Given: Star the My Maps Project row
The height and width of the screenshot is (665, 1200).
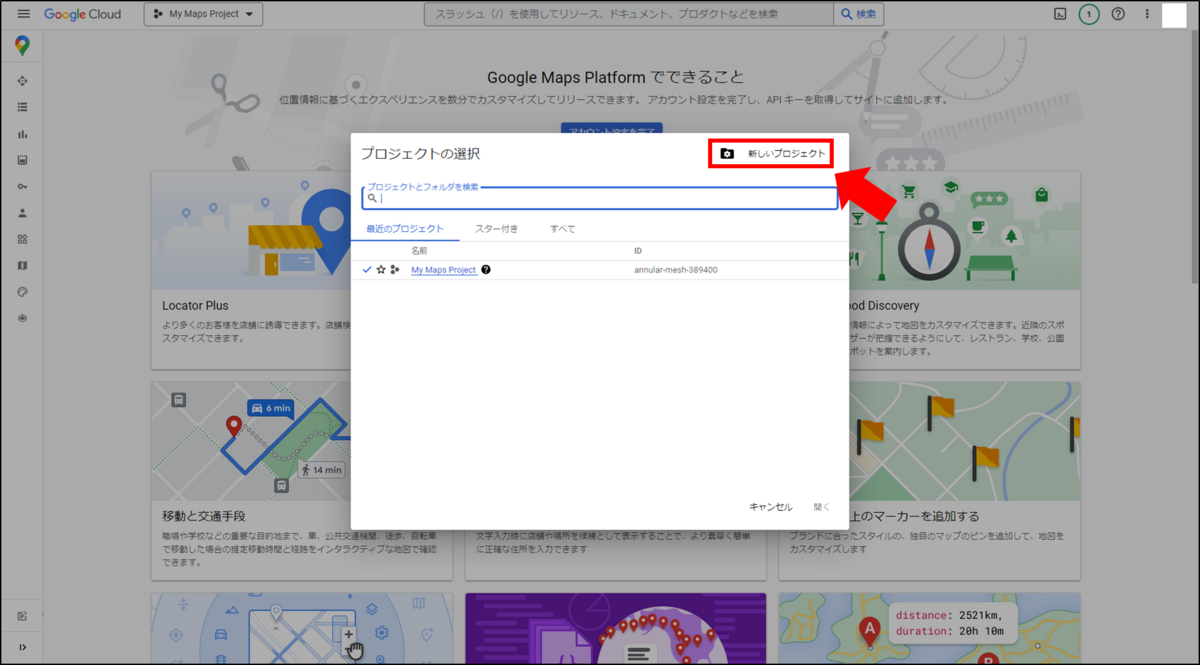Looking at the screenshot, I should (381, 270).
